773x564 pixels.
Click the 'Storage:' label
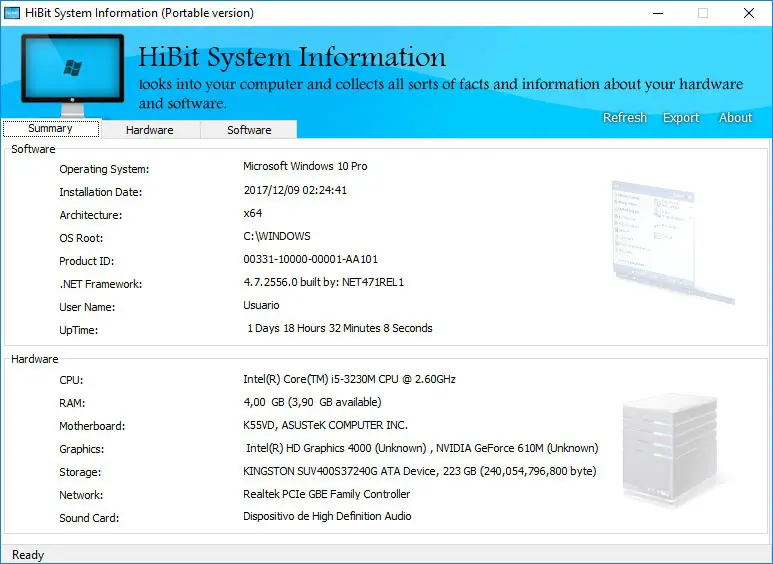coord(80,472)
